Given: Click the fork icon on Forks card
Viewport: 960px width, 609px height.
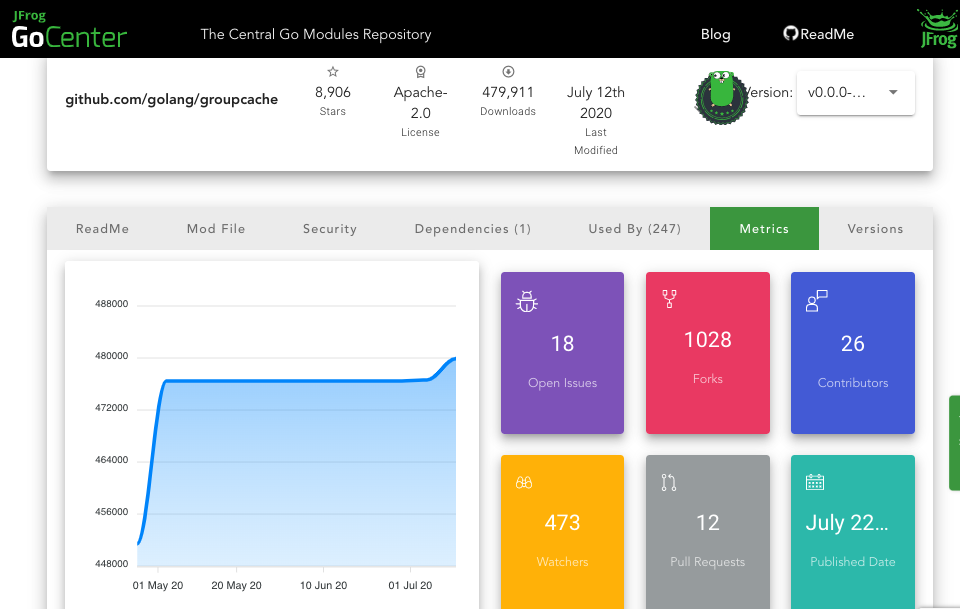Looking at the screenshot, I should (669, 299).
